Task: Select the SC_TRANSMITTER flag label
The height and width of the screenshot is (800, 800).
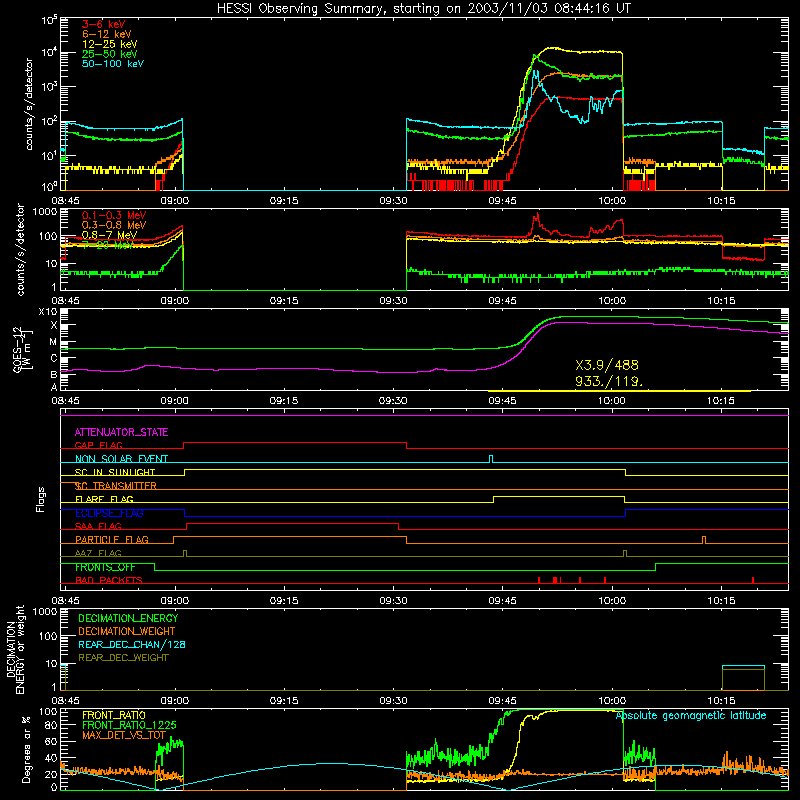Action: tap(115, 486)
